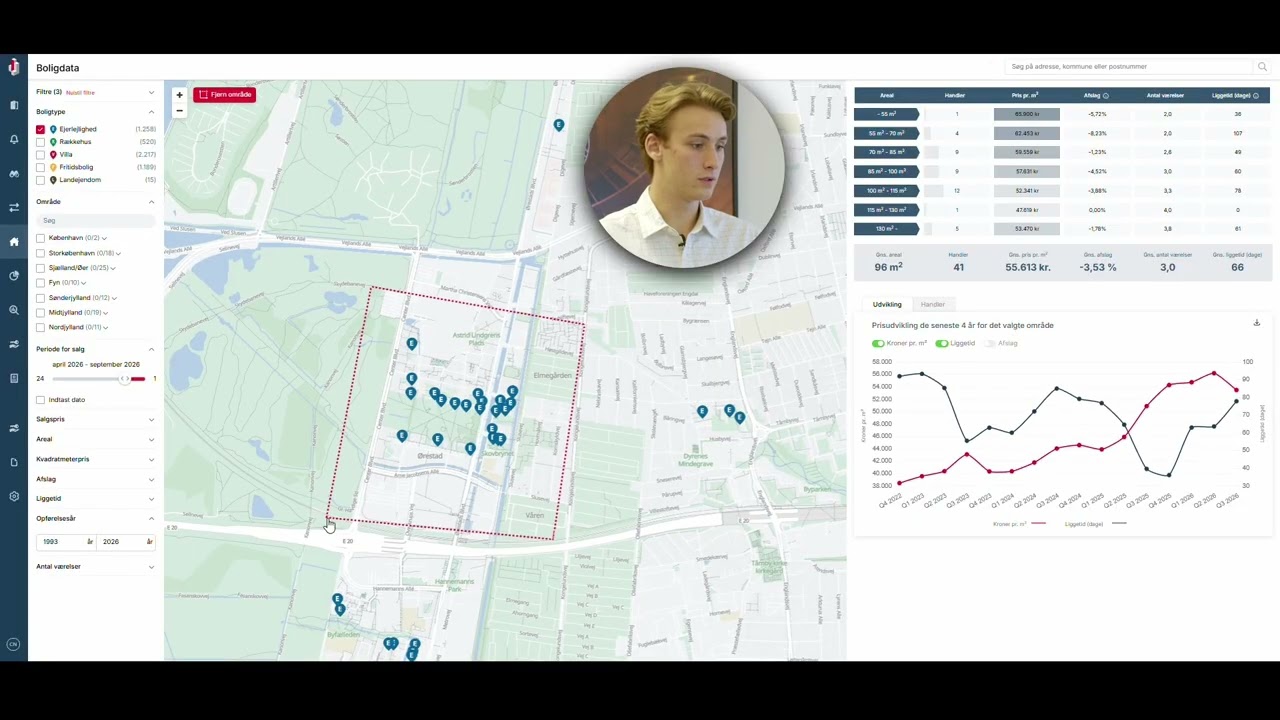Expand the Areal filter
1280x720 pixels.
[95, 439]
